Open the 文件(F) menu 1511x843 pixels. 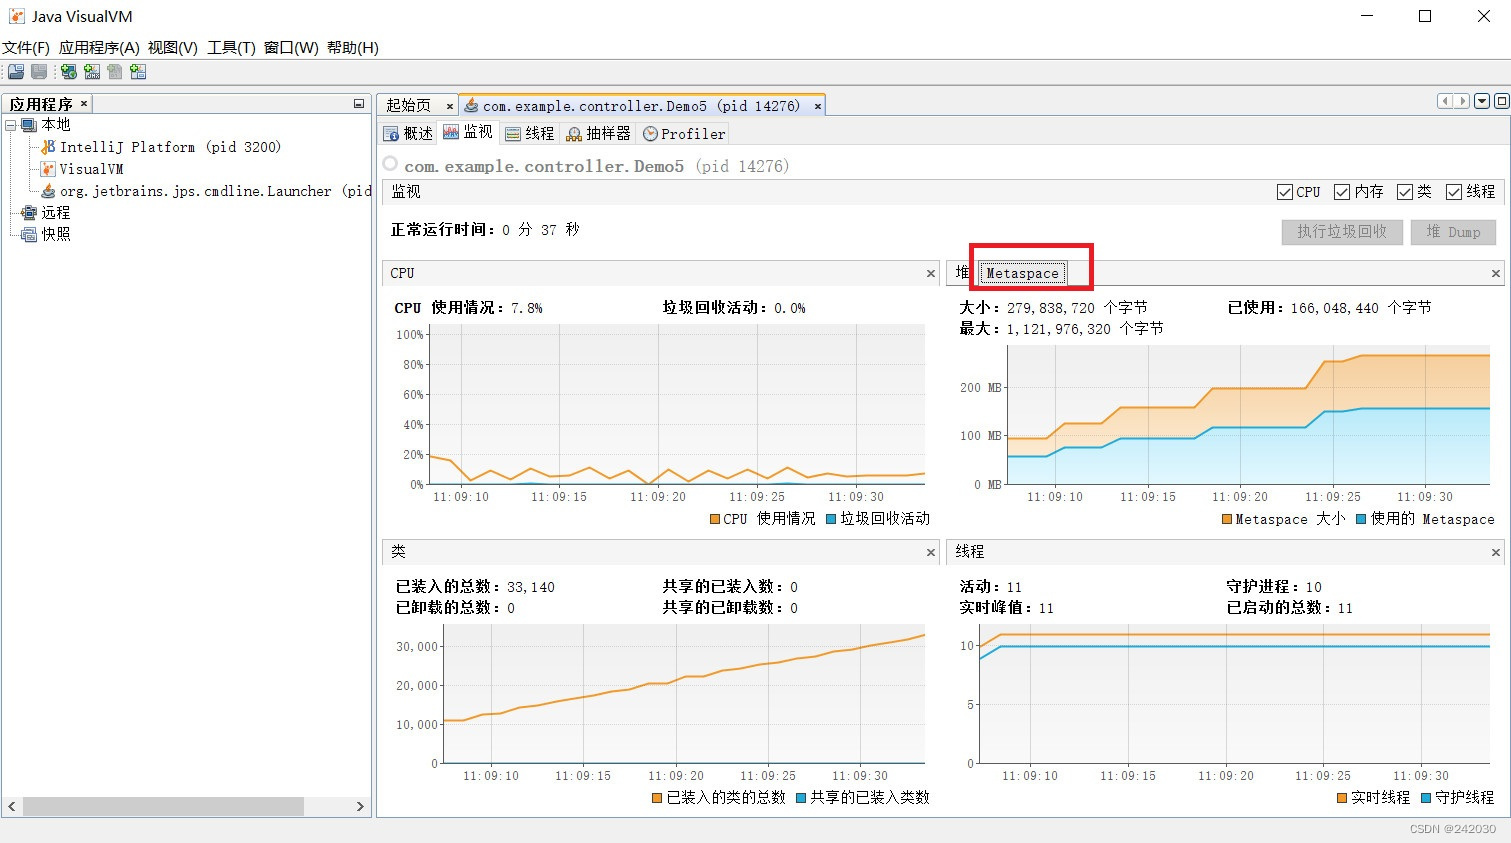[26, 47]
